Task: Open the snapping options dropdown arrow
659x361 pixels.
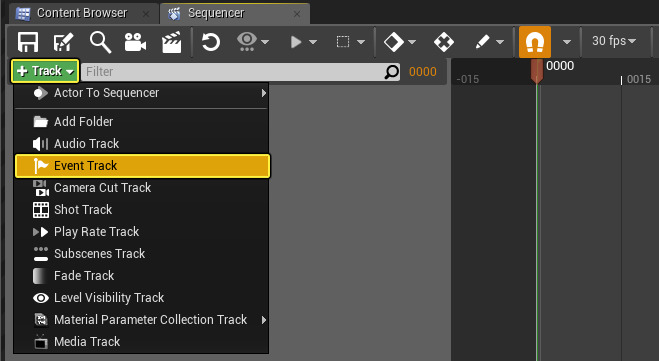Action: (x=567, y=42)
